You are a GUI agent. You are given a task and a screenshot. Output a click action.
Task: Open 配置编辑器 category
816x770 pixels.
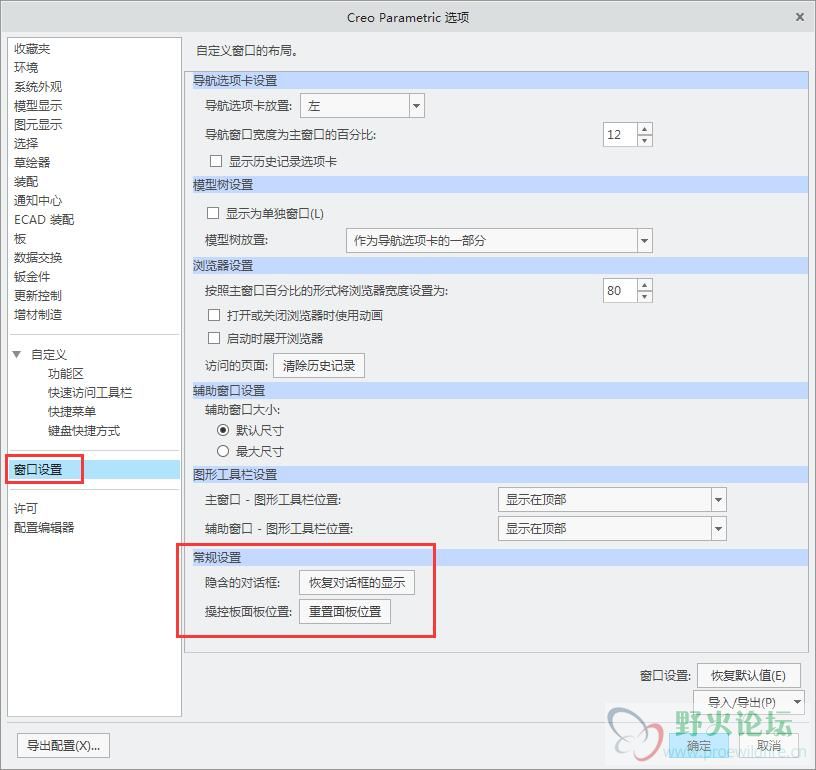click(44, 528)
